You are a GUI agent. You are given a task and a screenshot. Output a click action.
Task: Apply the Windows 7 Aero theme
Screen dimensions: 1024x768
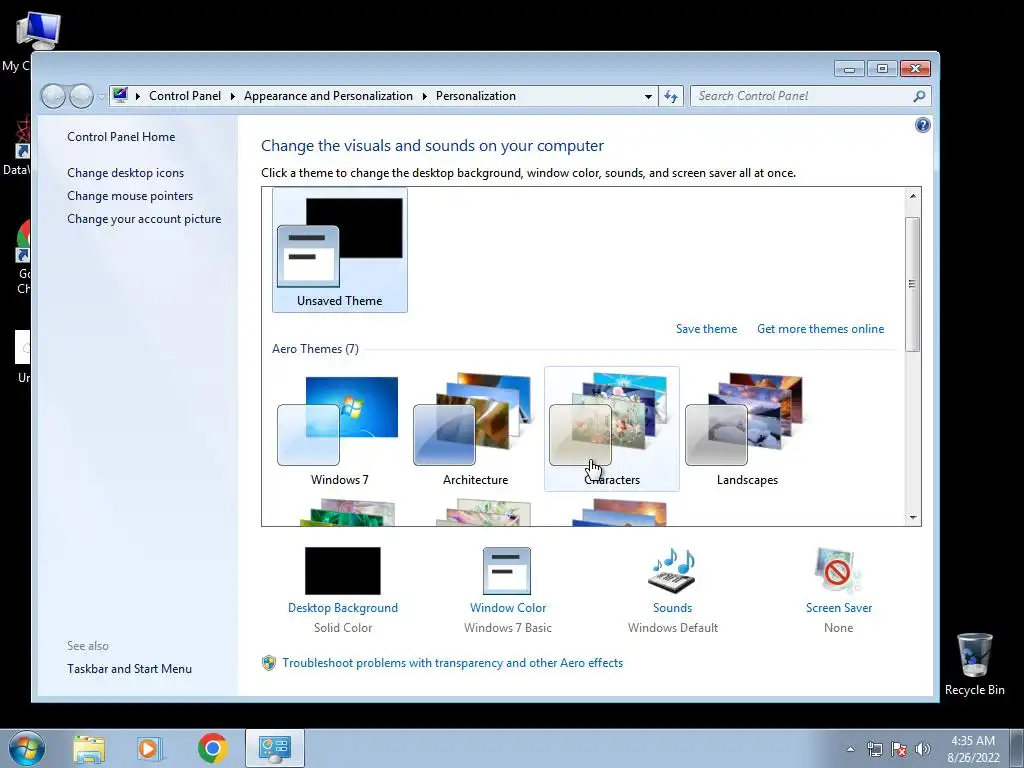pos(340,429)
